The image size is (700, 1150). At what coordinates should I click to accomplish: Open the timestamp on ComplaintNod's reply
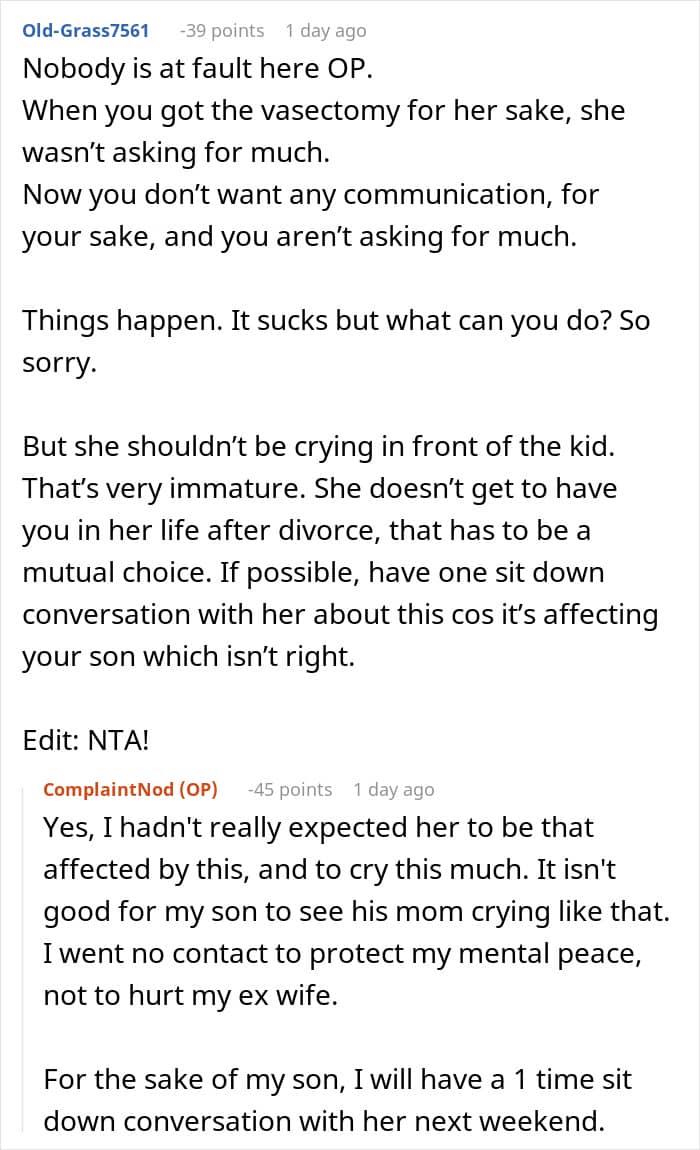coord(393,789)
